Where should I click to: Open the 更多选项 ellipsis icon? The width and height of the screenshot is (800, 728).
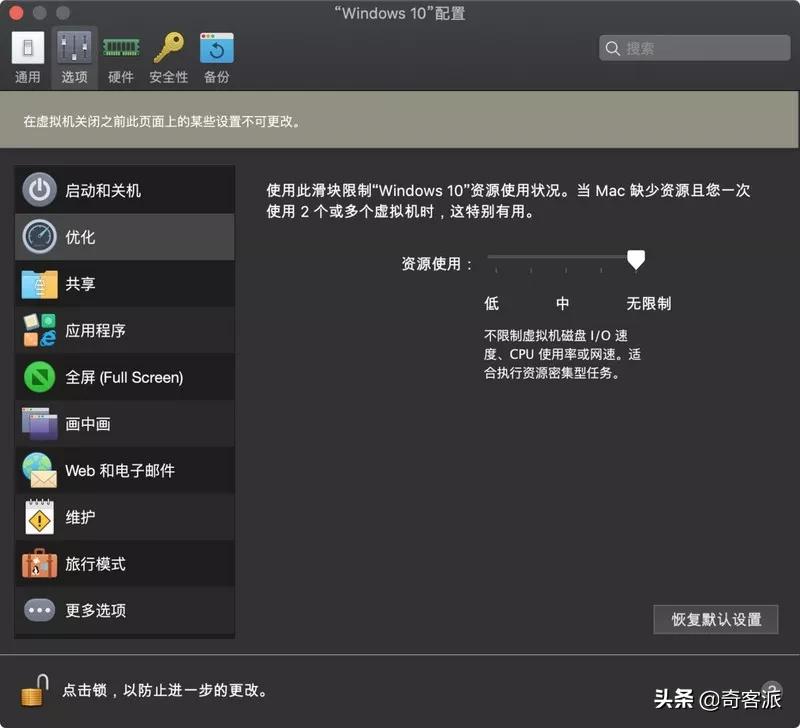tap(40, 610)
